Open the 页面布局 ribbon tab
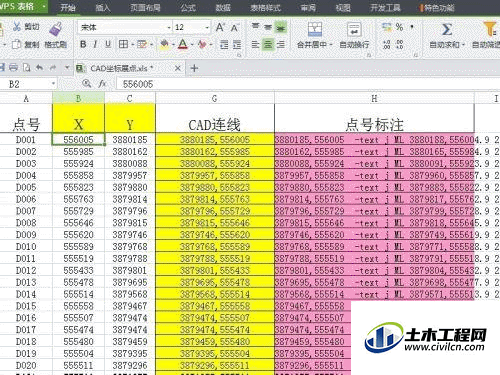The image size is (500, 375). tap(145, 7)
